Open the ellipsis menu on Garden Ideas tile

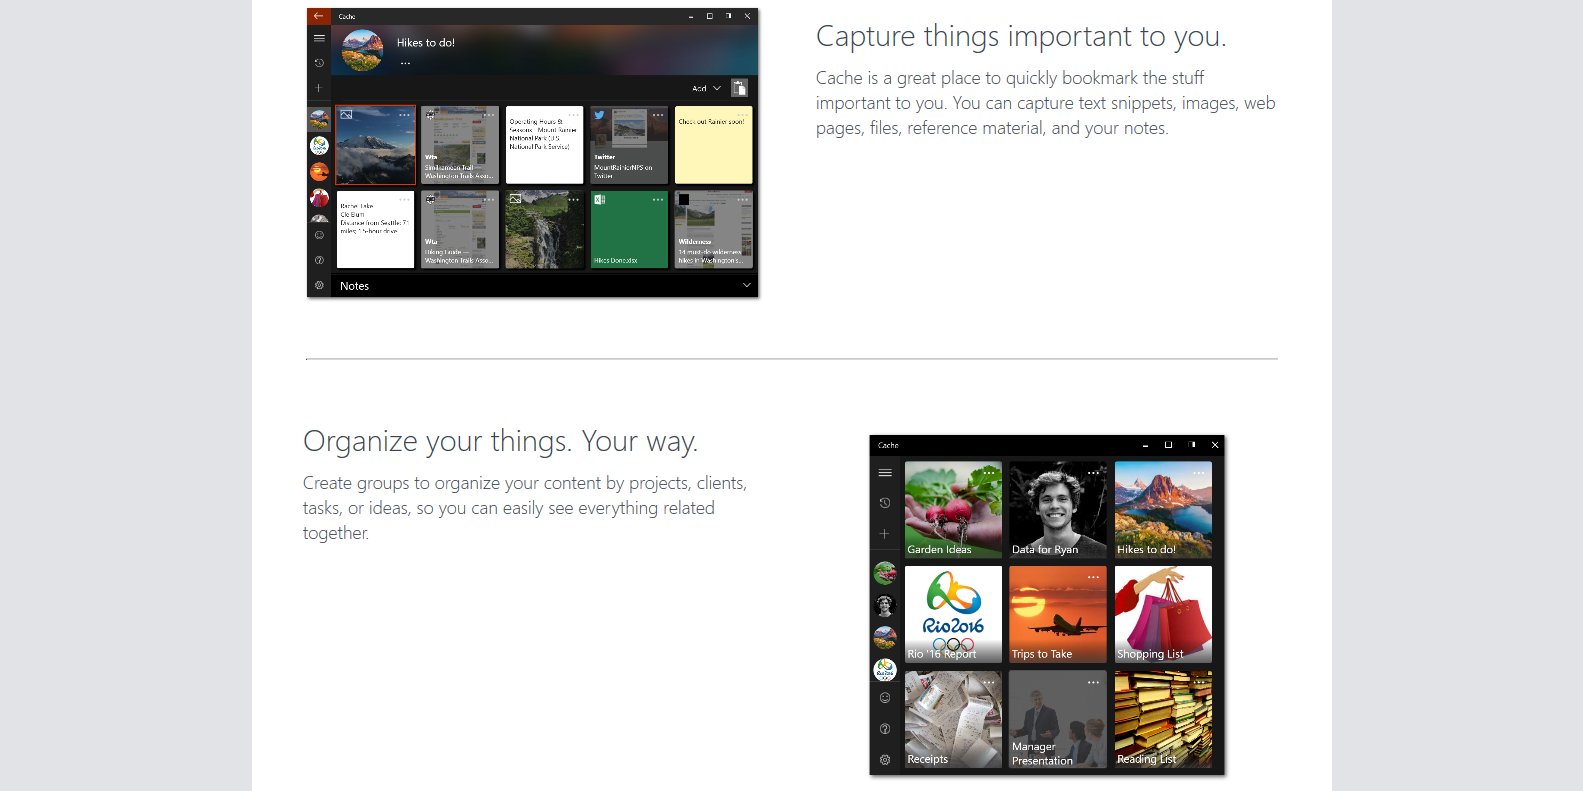tap(988, 472)
